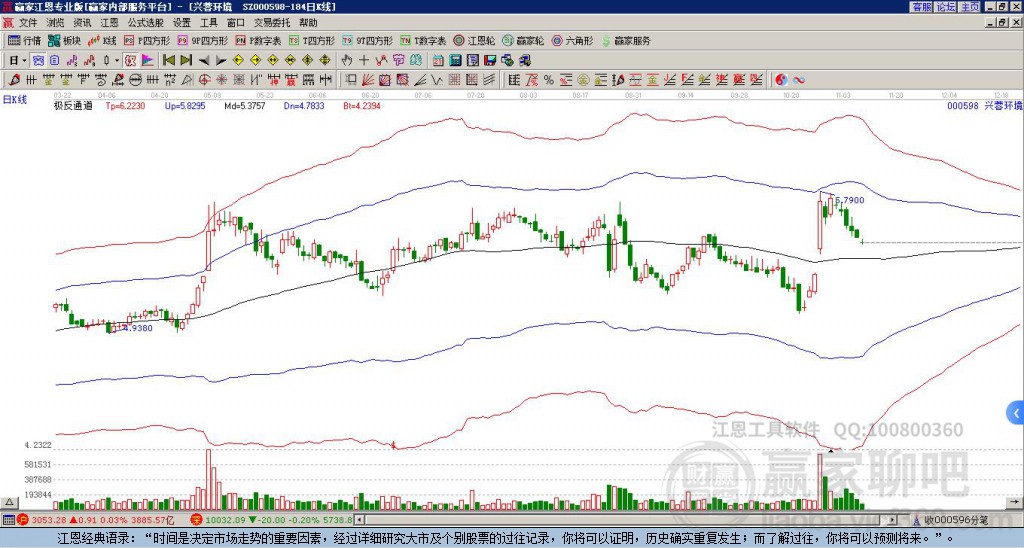Image resolution: width=1024 pixels, height=548 pixels.
Task: Click the colored flag icon in toolbar
Action: (x=148, y=60)
